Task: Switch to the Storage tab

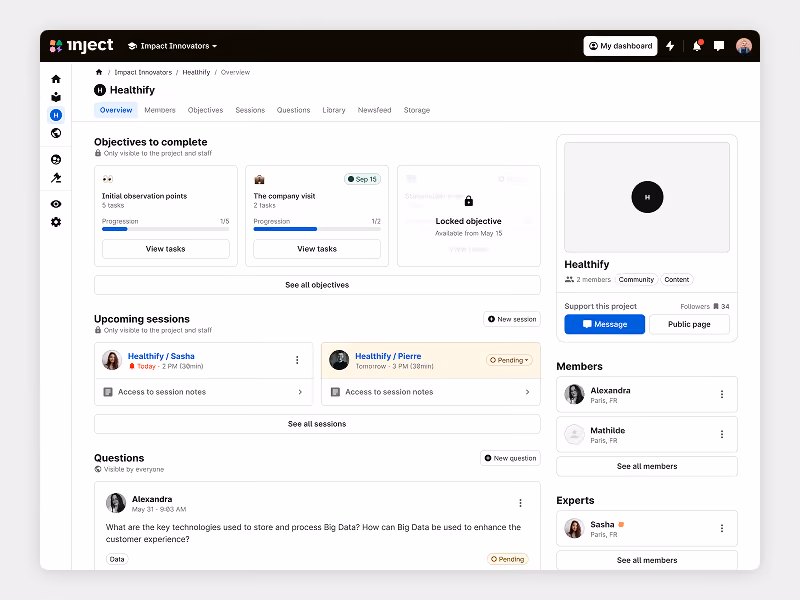Action: tap(416, 110)
